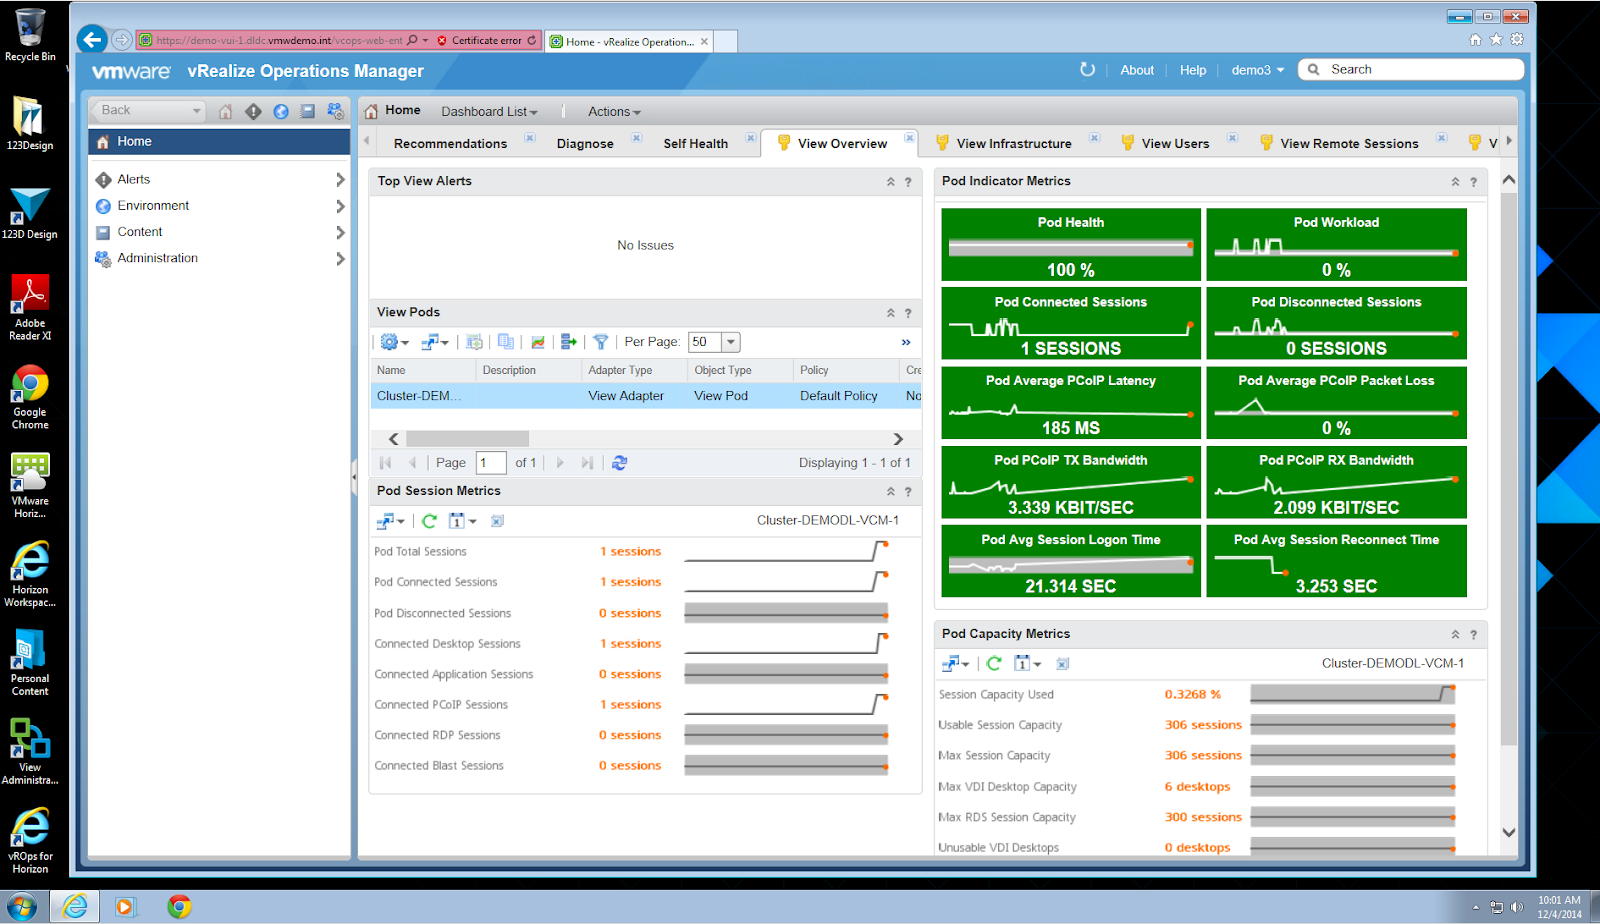
Task: Expand the Environment navigation item
Action: click(340, 206)
